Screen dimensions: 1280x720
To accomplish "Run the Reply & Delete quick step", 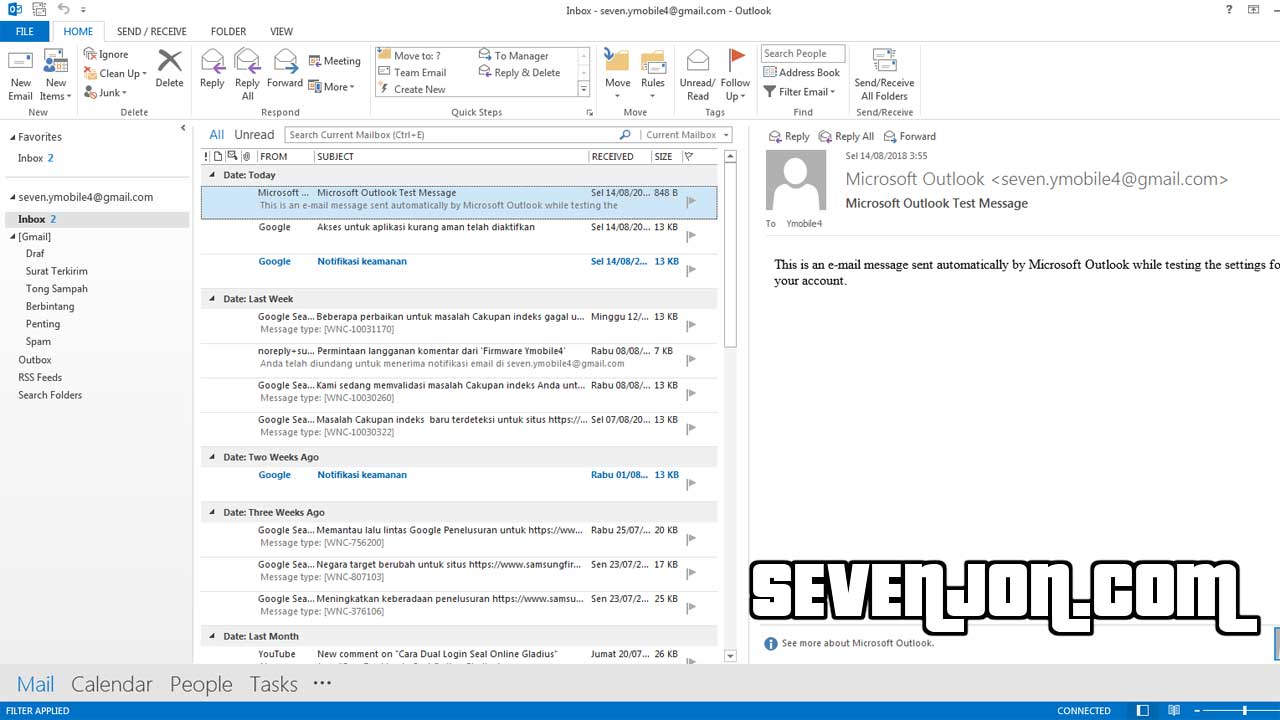I will tap(519, 72).
